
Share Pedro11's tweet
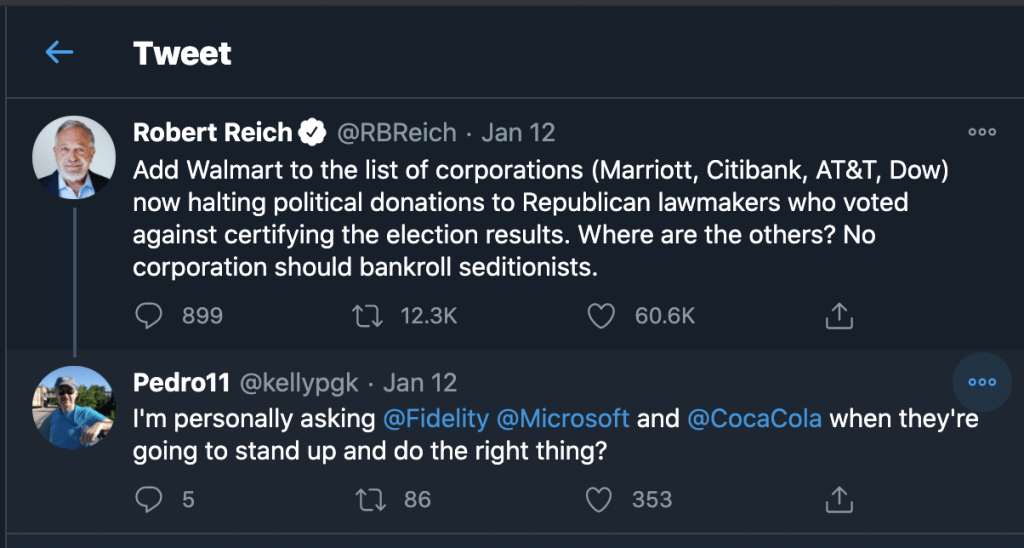(x=839, y=498)
